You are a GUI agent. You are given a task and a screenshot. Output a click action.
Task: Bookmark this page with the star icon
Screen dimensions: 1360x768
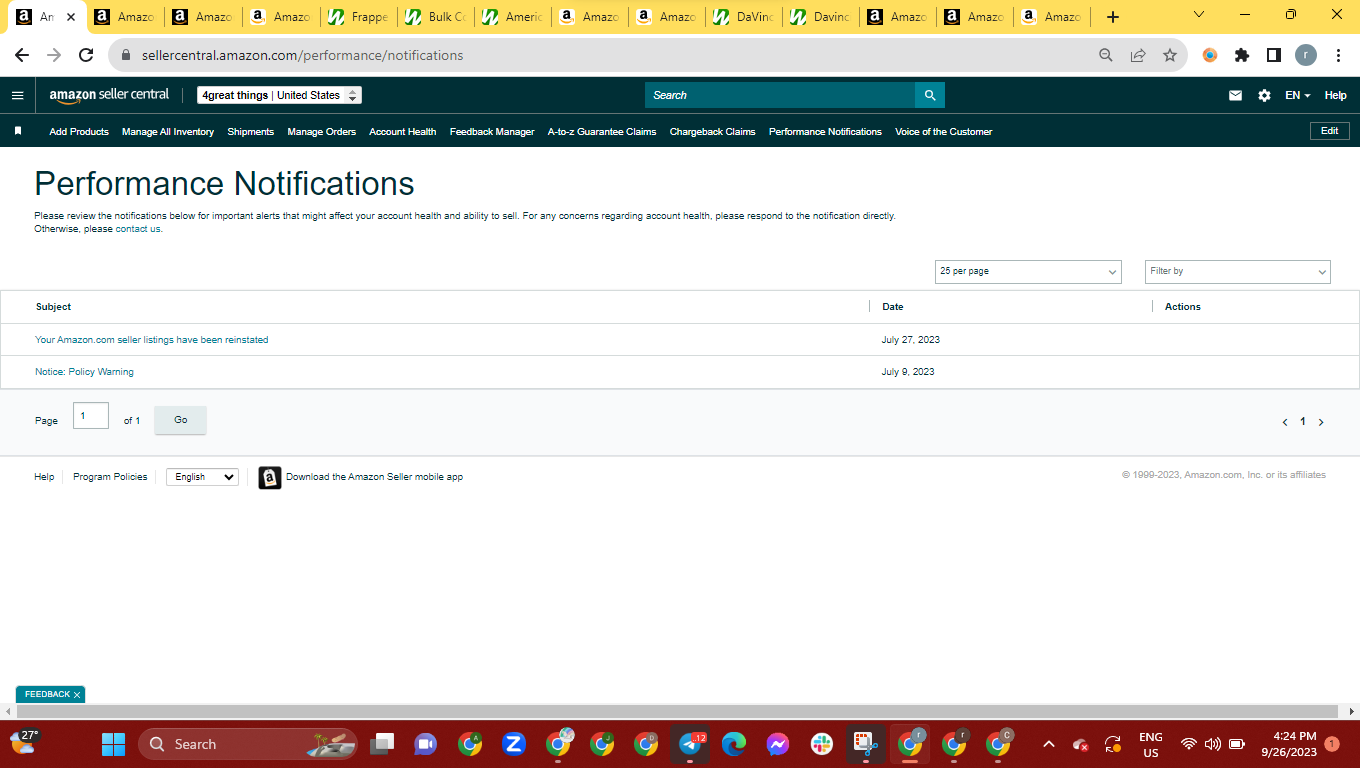coord(1169,55)
